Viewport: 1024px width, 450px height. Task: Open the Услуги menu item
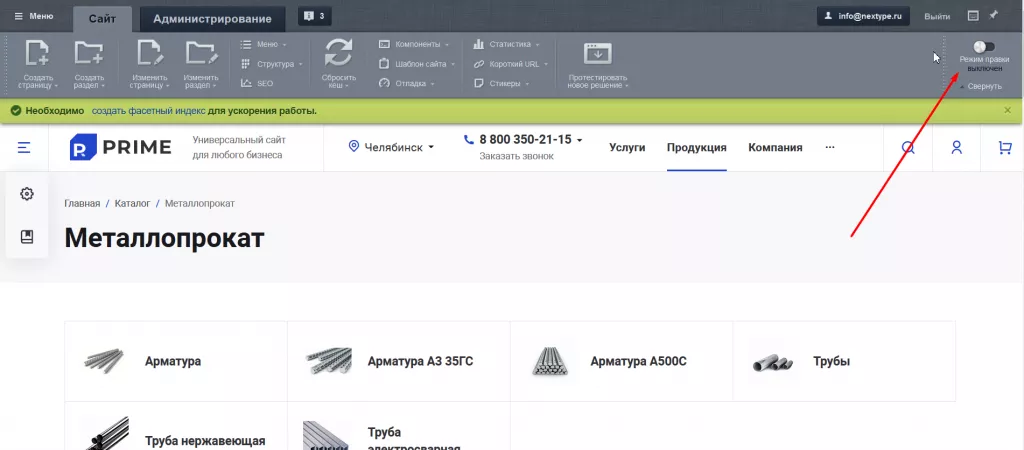click(627, 148)
